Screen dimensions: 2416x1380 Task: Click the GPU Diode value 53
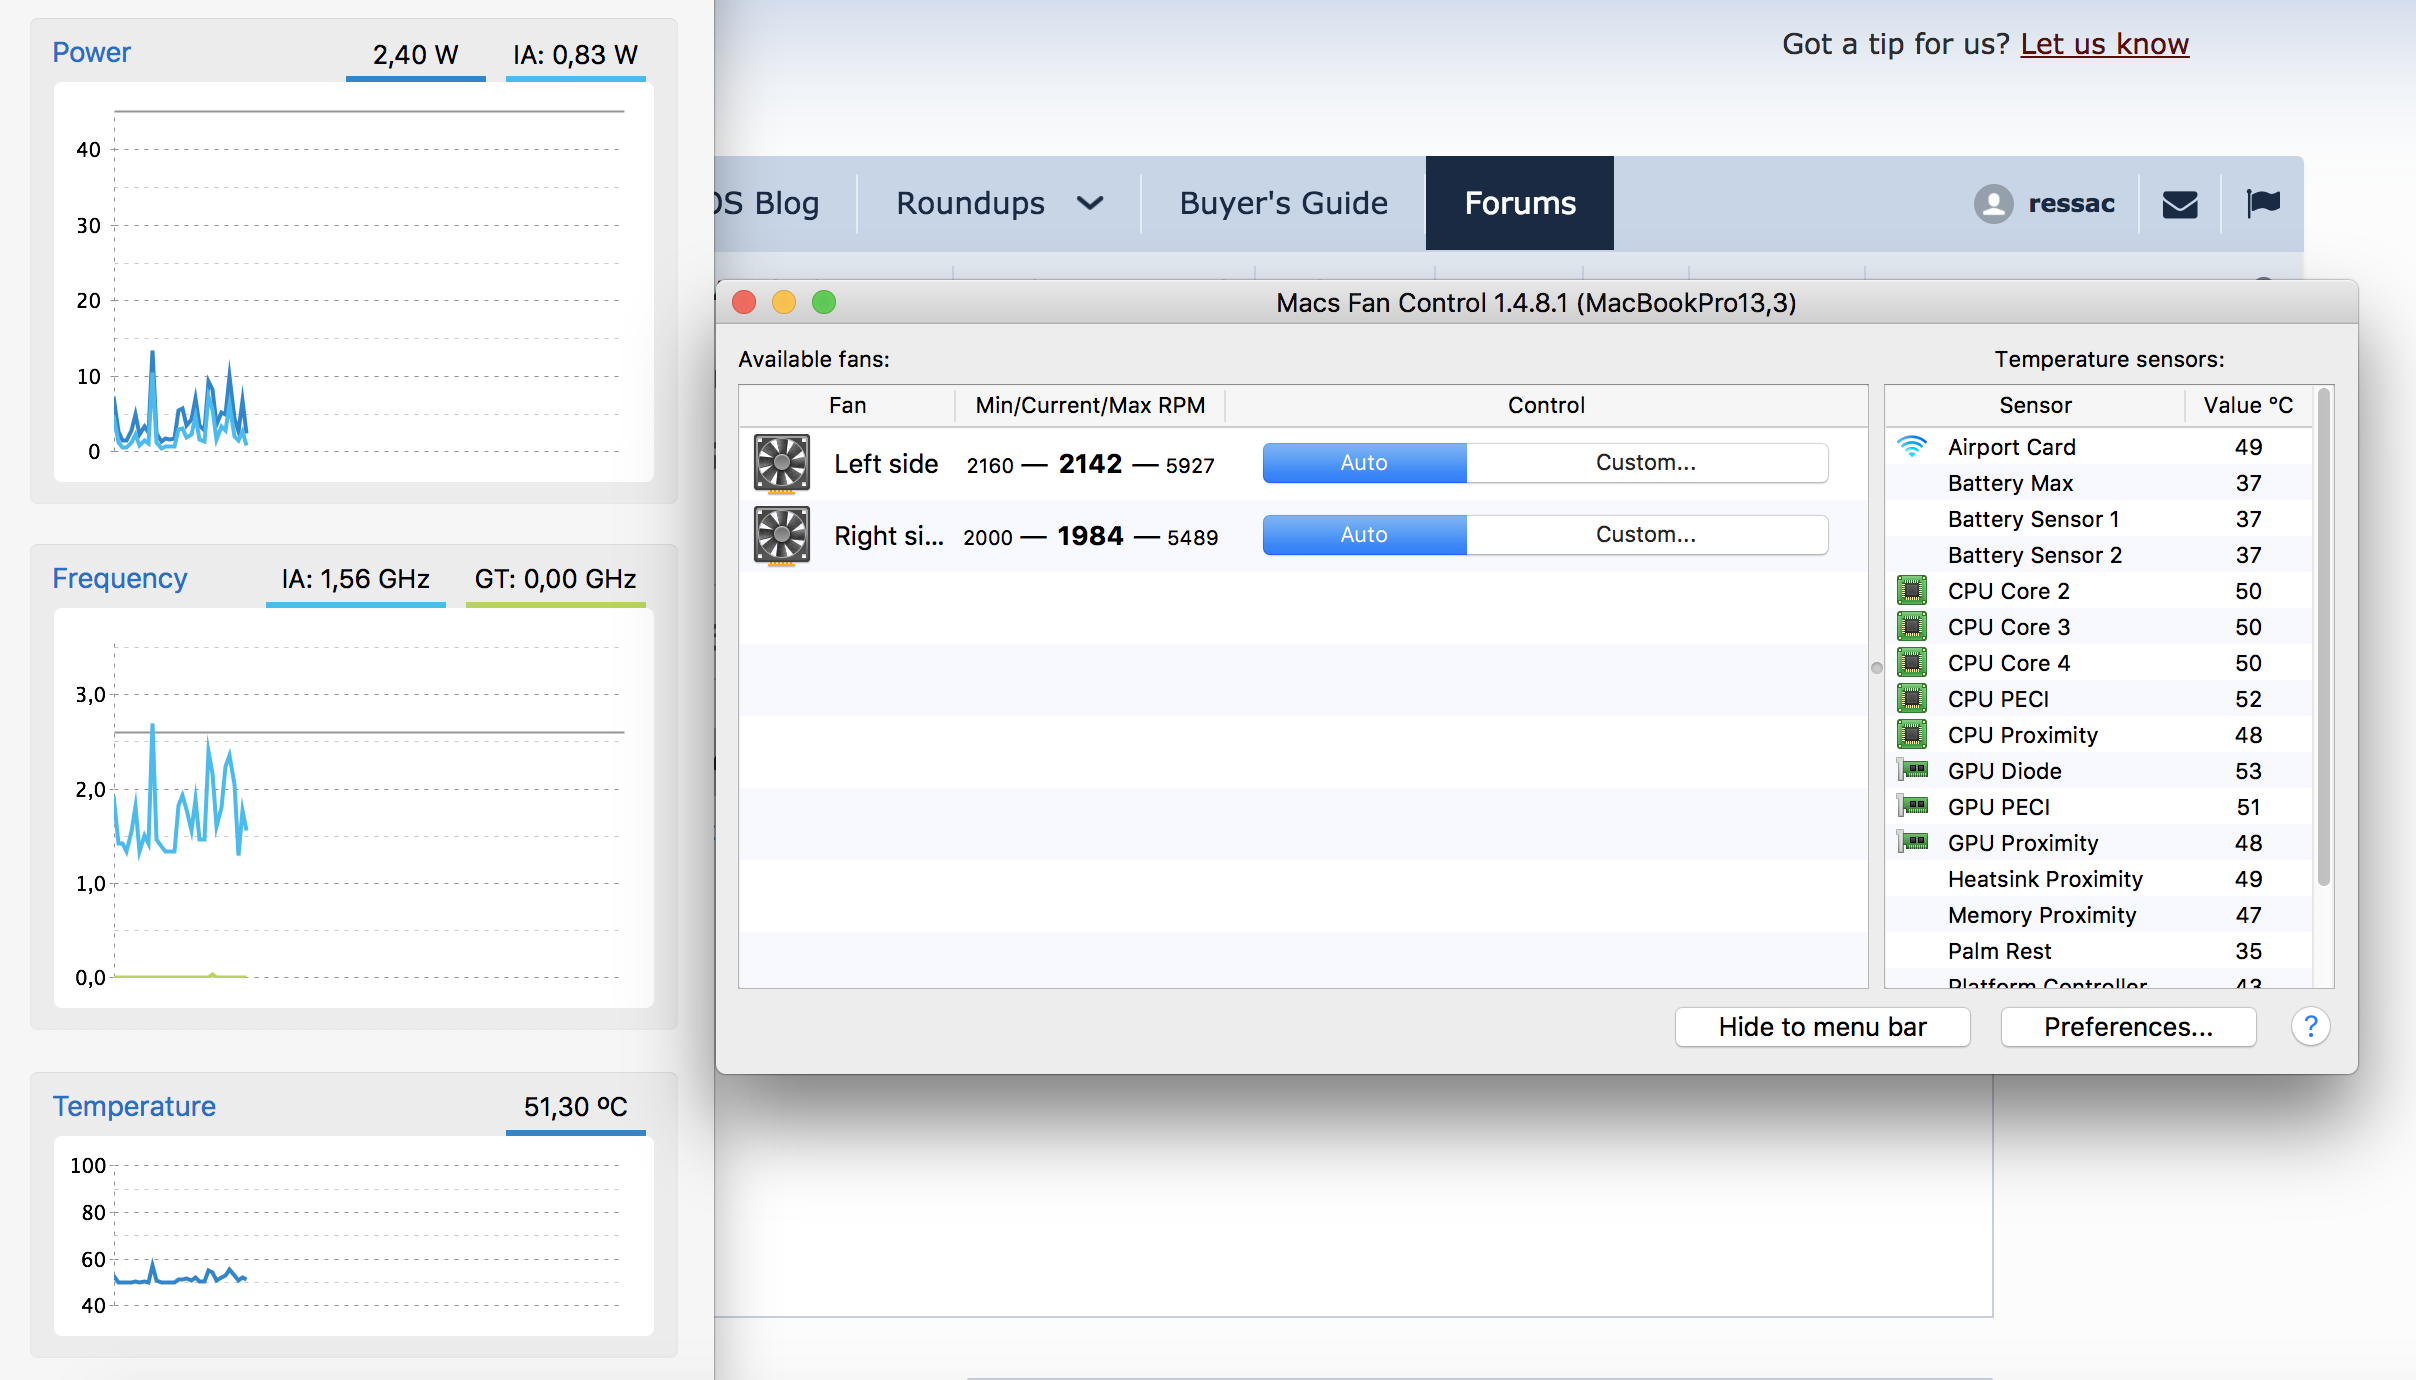[x=2248, y=771]
